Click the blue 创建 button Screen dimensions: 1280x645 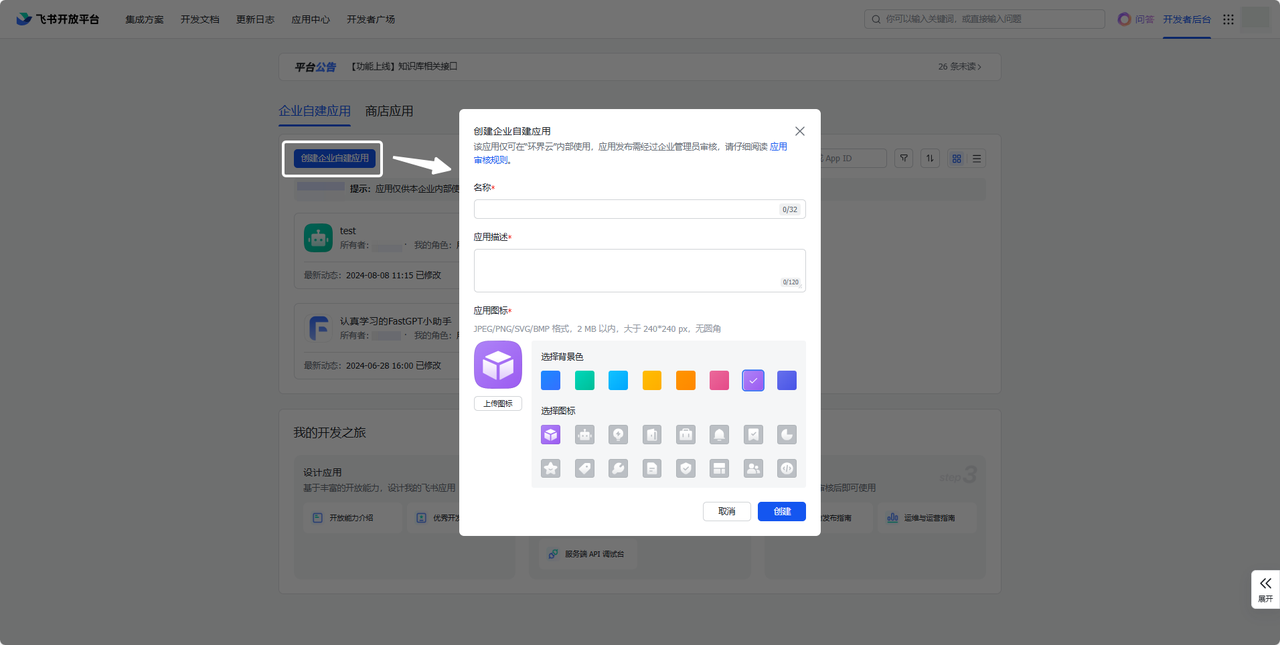[x=781, y=511]
